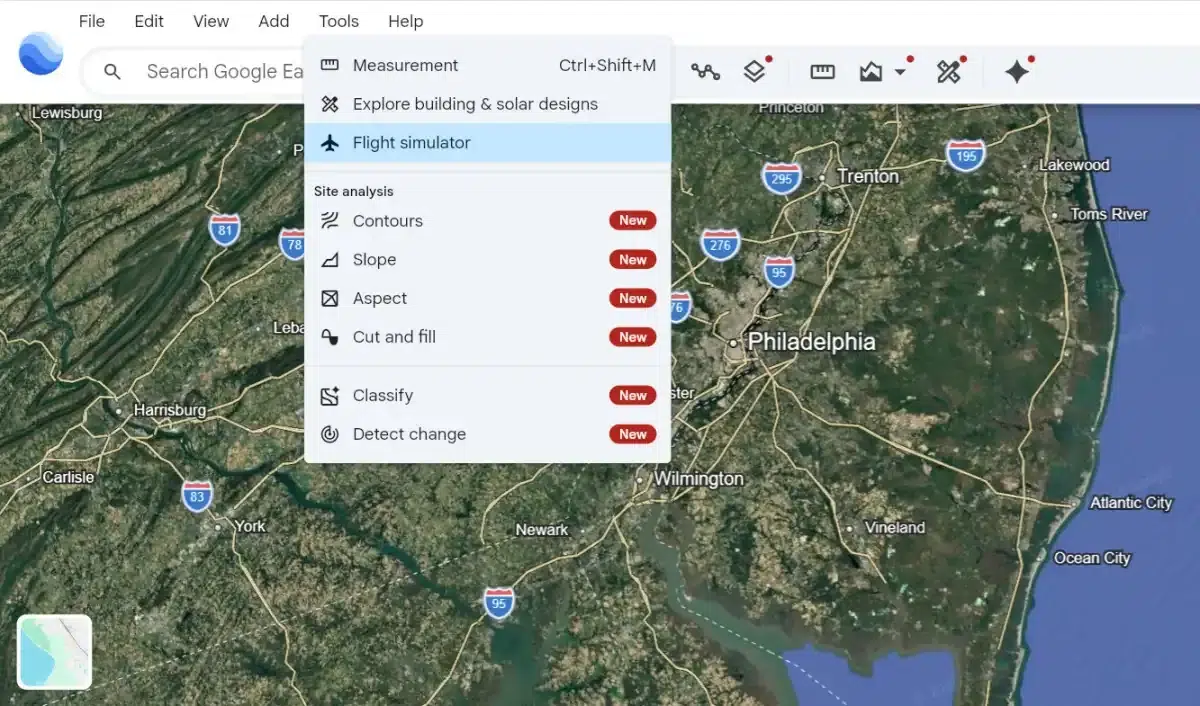Click the search magnifier icon
This screenshot has height=706, width=1200.
[x=113, y=72]
